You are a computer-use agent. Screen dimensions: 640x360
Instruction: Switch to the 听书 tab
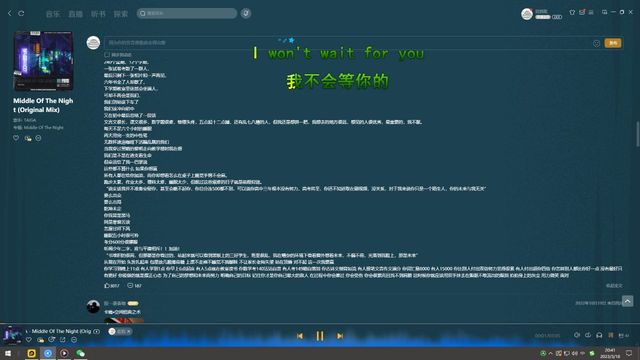[98, 14]
